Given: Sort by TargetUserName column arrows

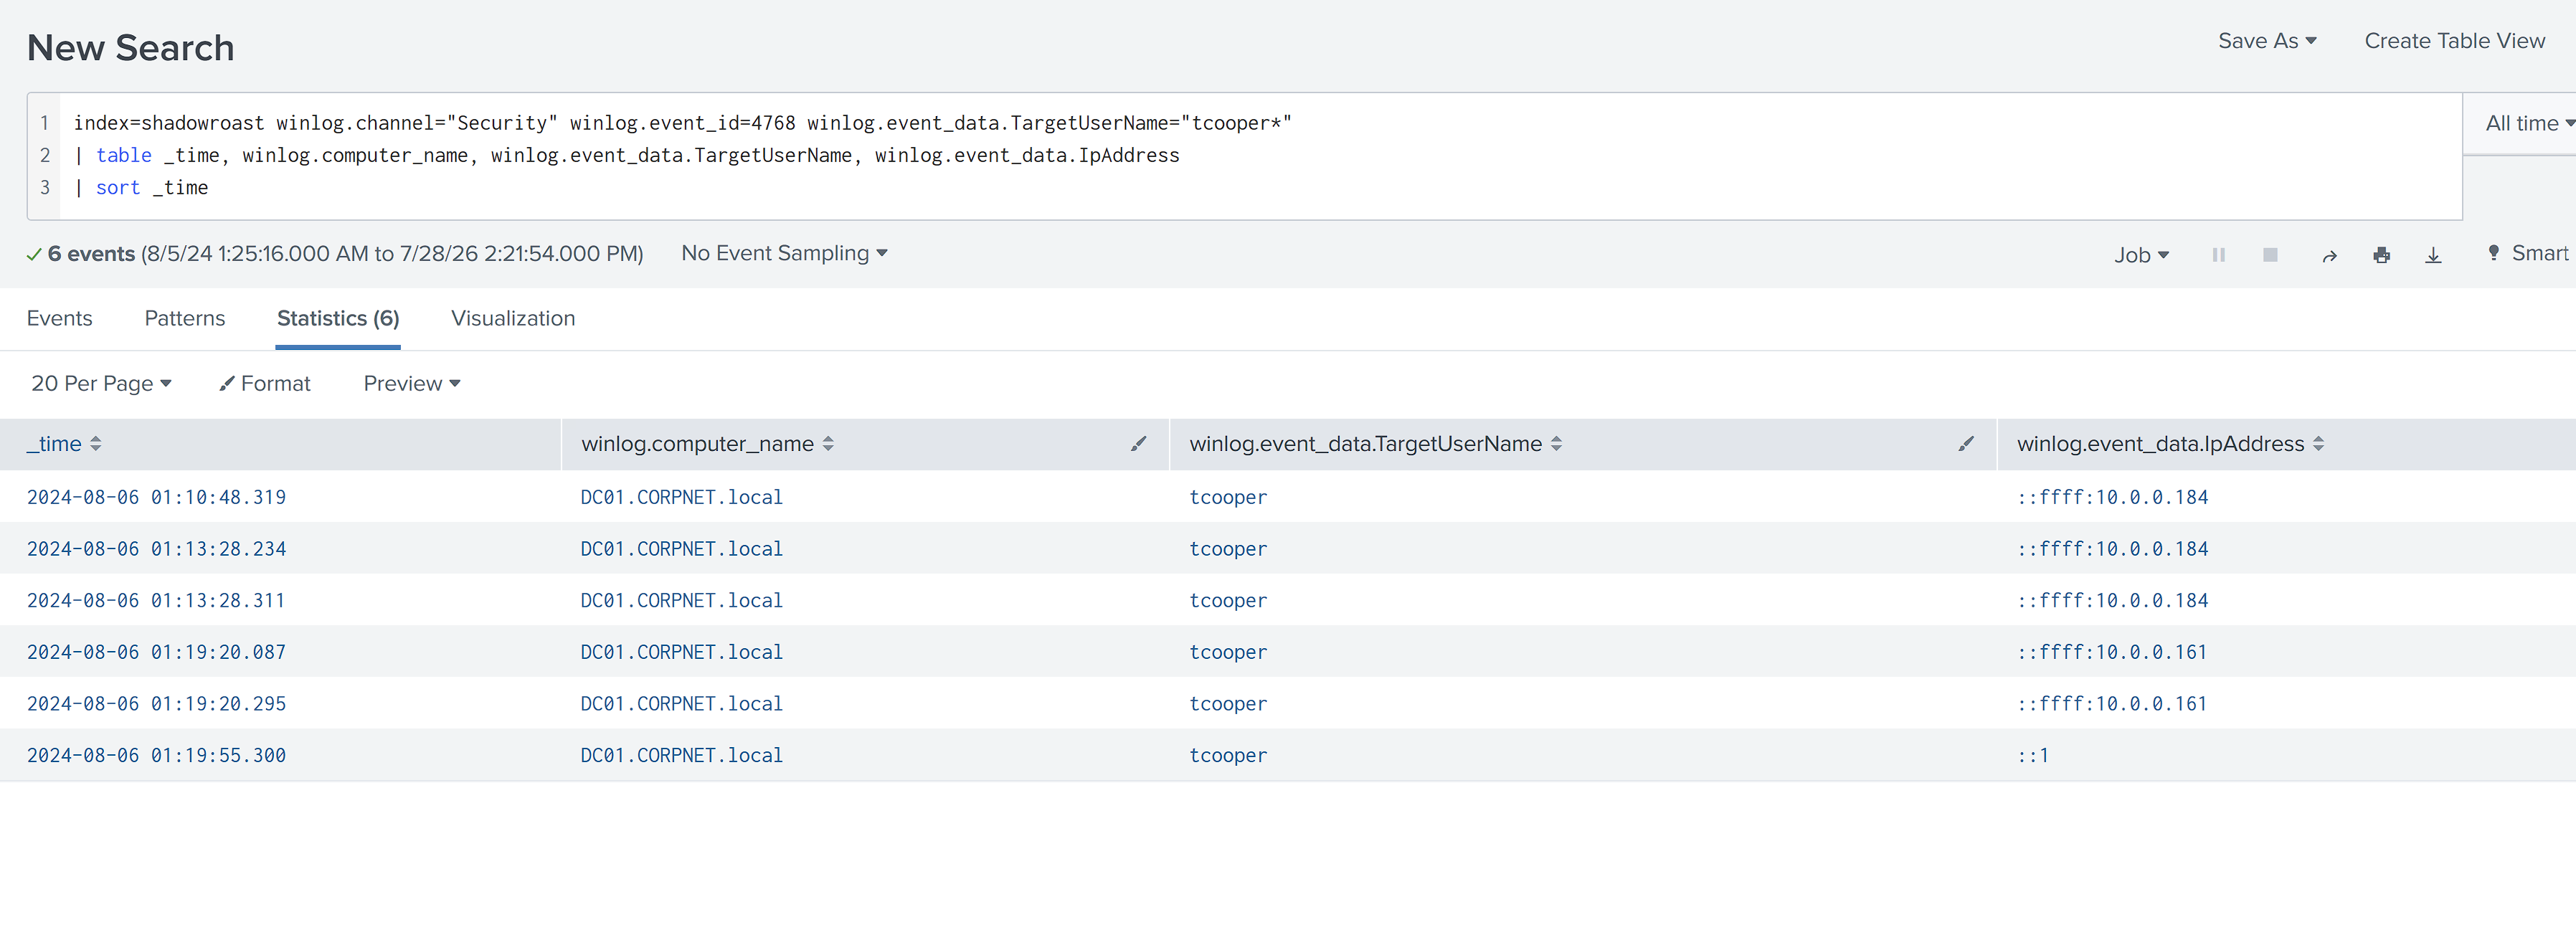Looking at the screenshot, I should pyautogui.click(x=1556, y=444).
